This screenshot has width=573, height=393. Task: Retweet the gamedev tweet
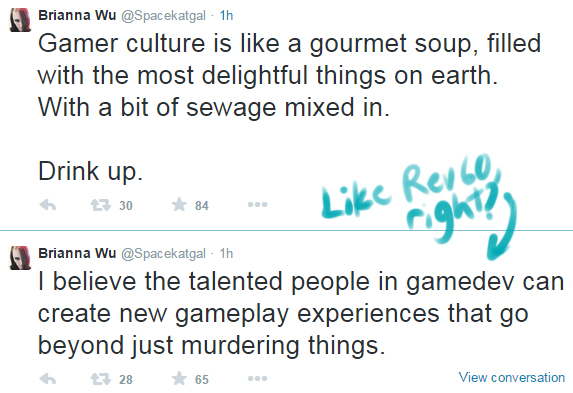(x=100, y=379)
